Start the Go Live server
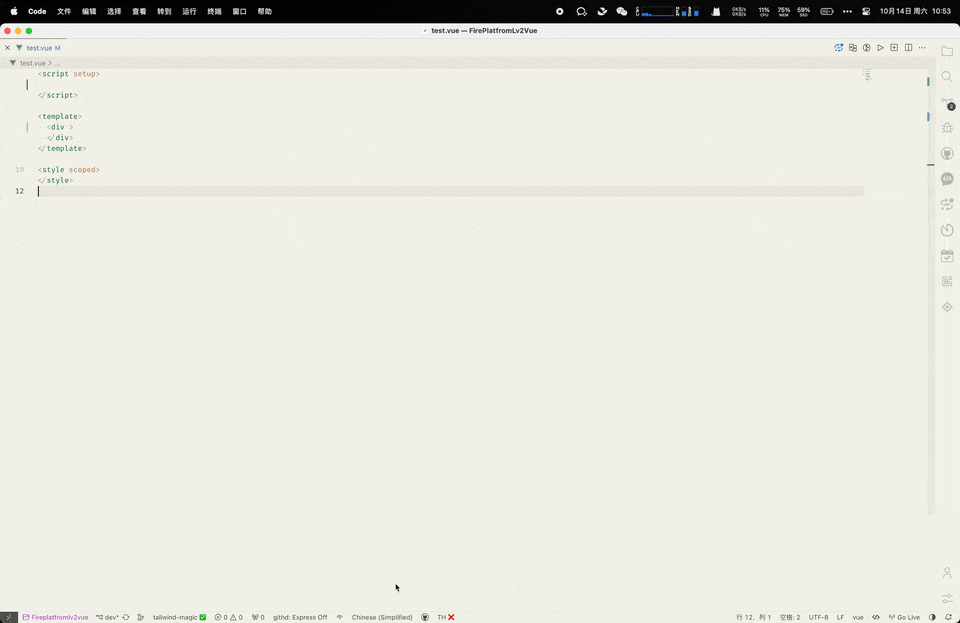Image resolution: width=960 pixels, height=623 pixels. pyautogui.click(x=904, y=617)
